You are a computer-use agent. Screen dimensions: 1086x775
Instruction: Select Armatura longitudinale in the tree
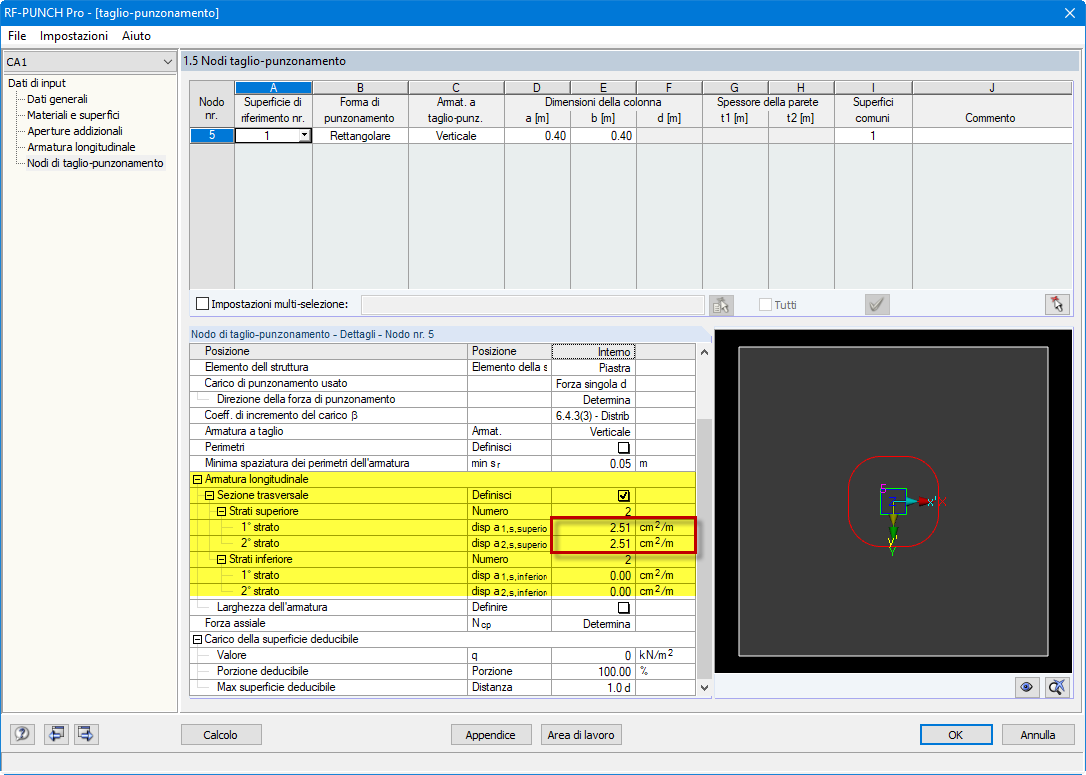pyautogui.click(x=81, y=147)
